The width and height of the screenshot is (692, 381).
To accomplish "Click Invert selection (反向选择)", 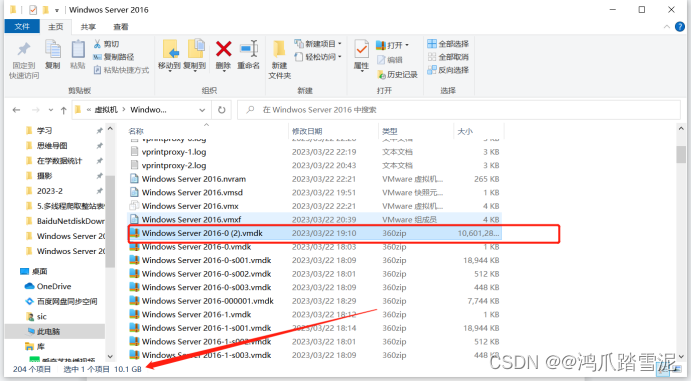I will coord(448,70).
